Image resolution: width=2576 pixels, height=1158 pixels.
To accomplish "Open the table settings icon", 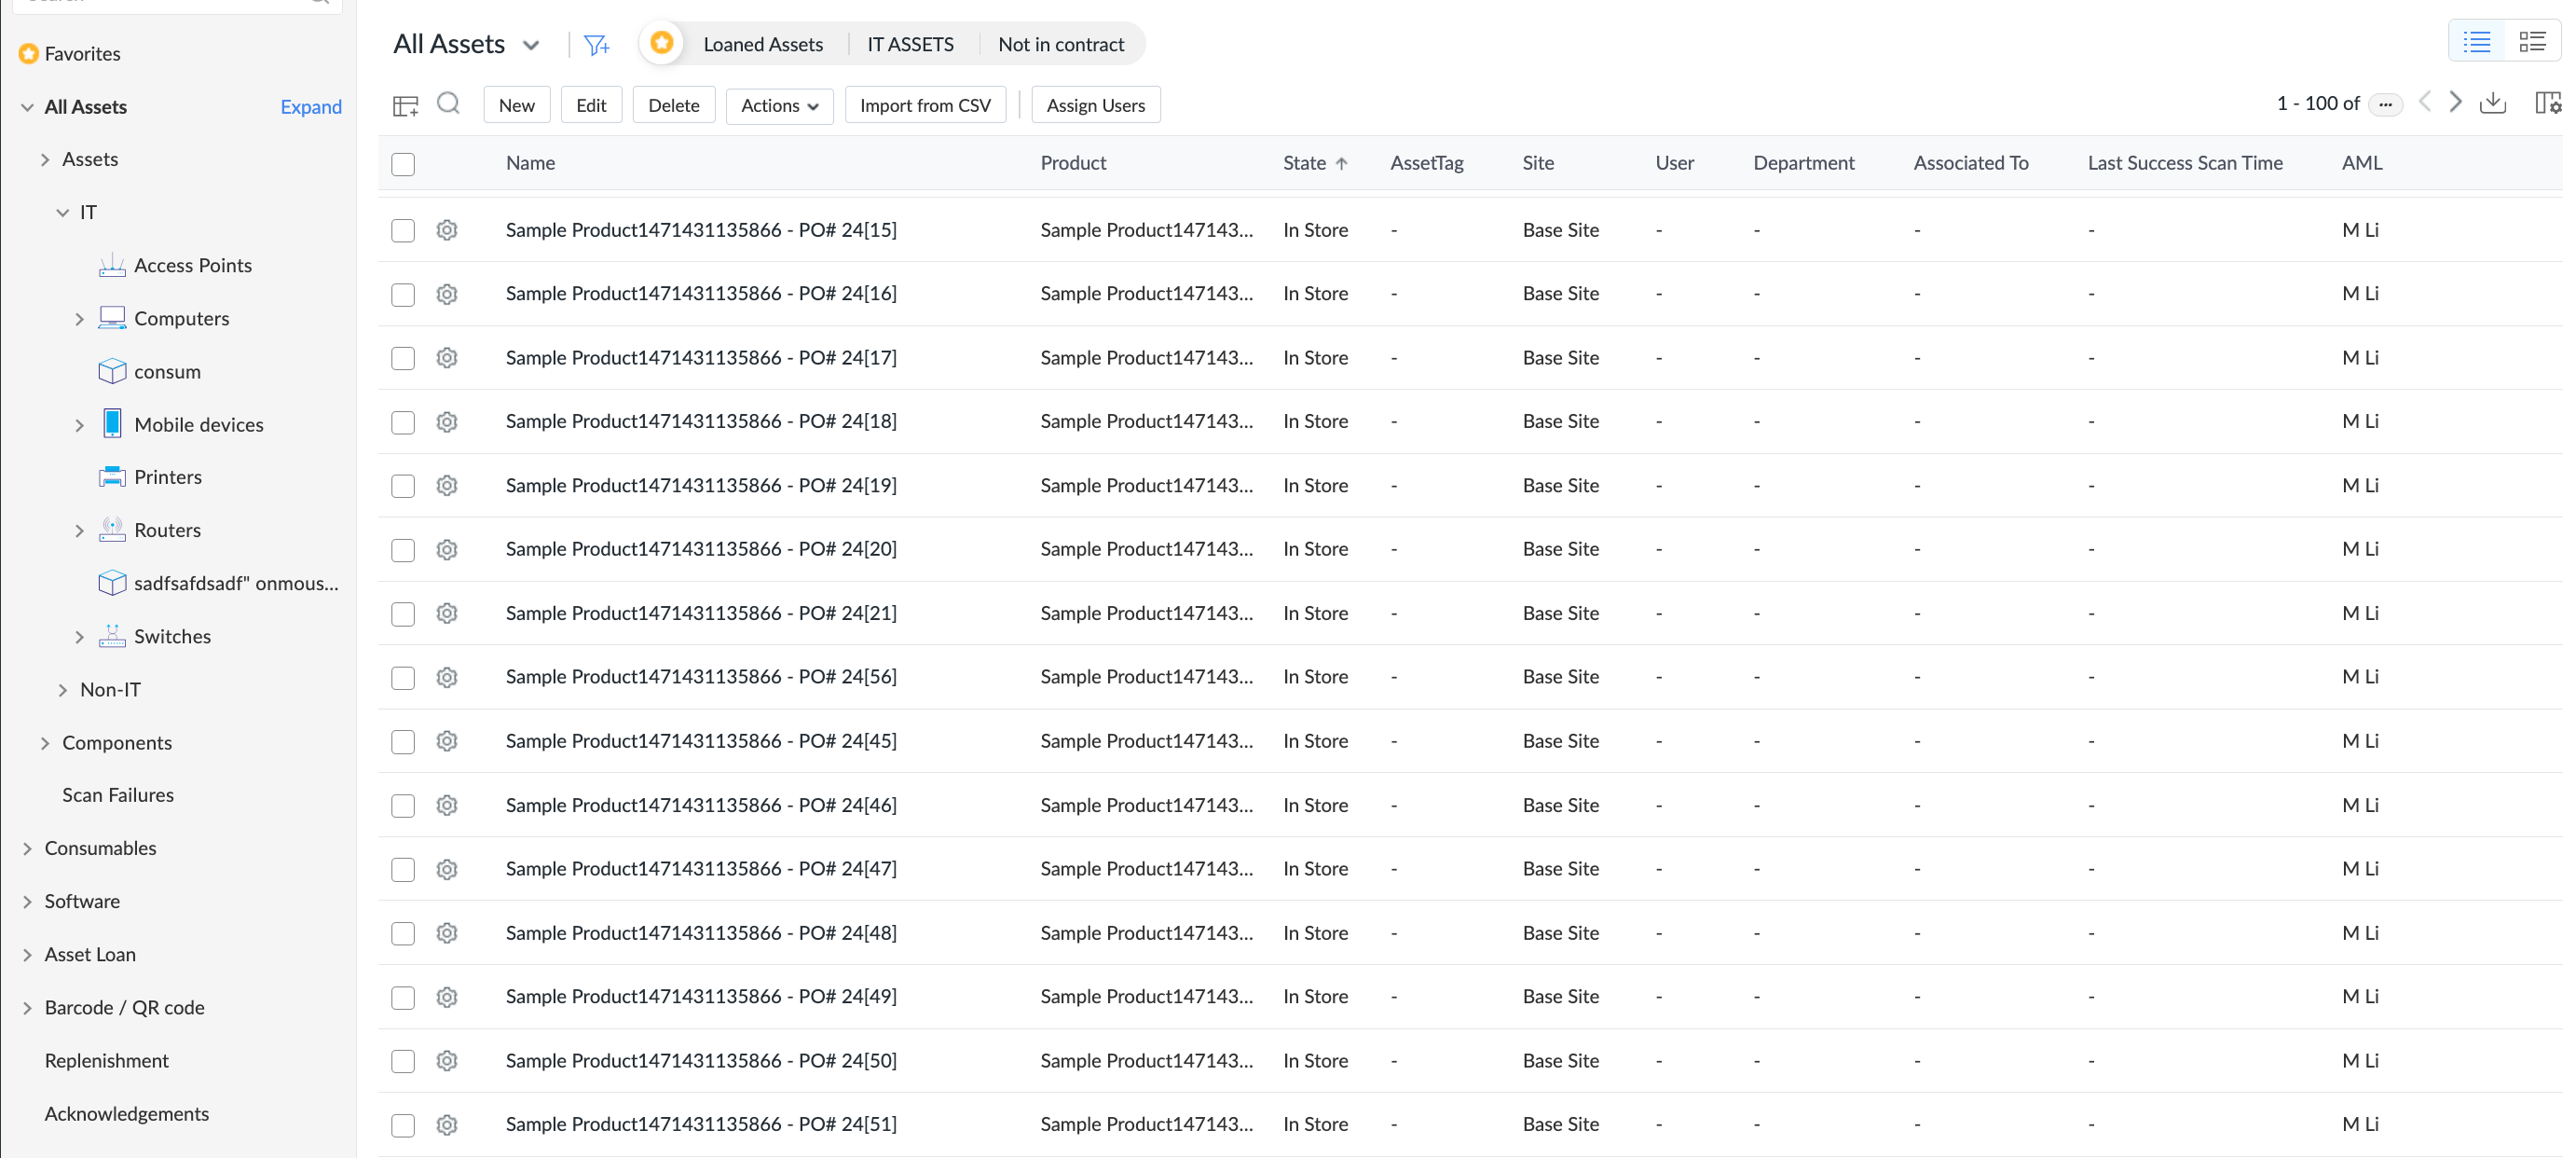I will (2548, 103).
